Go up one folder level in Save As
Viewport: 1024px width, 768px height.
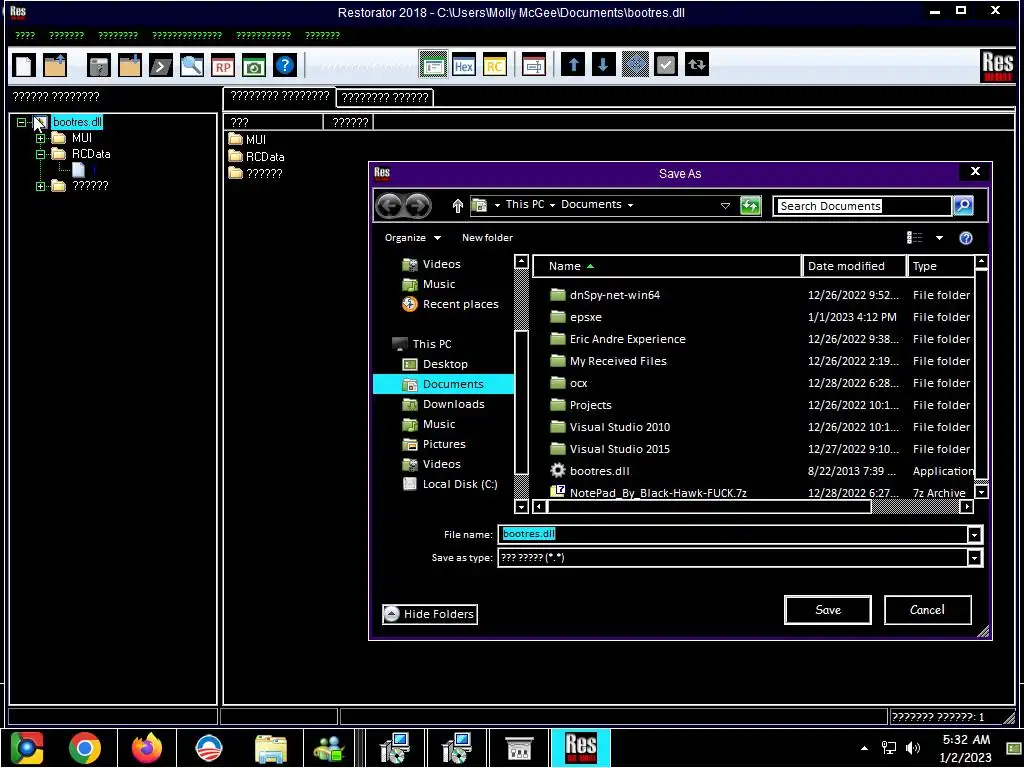457,206
